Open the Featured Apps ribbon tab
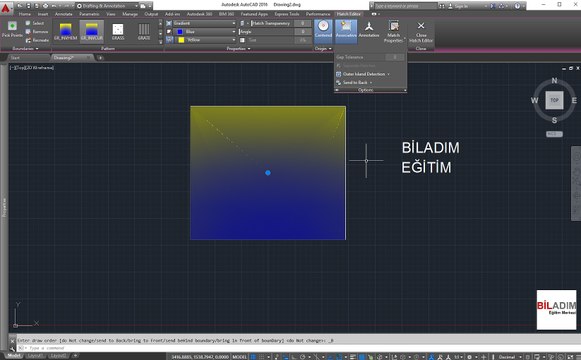Screen dimensions: 581x360 tap(254, 14)
